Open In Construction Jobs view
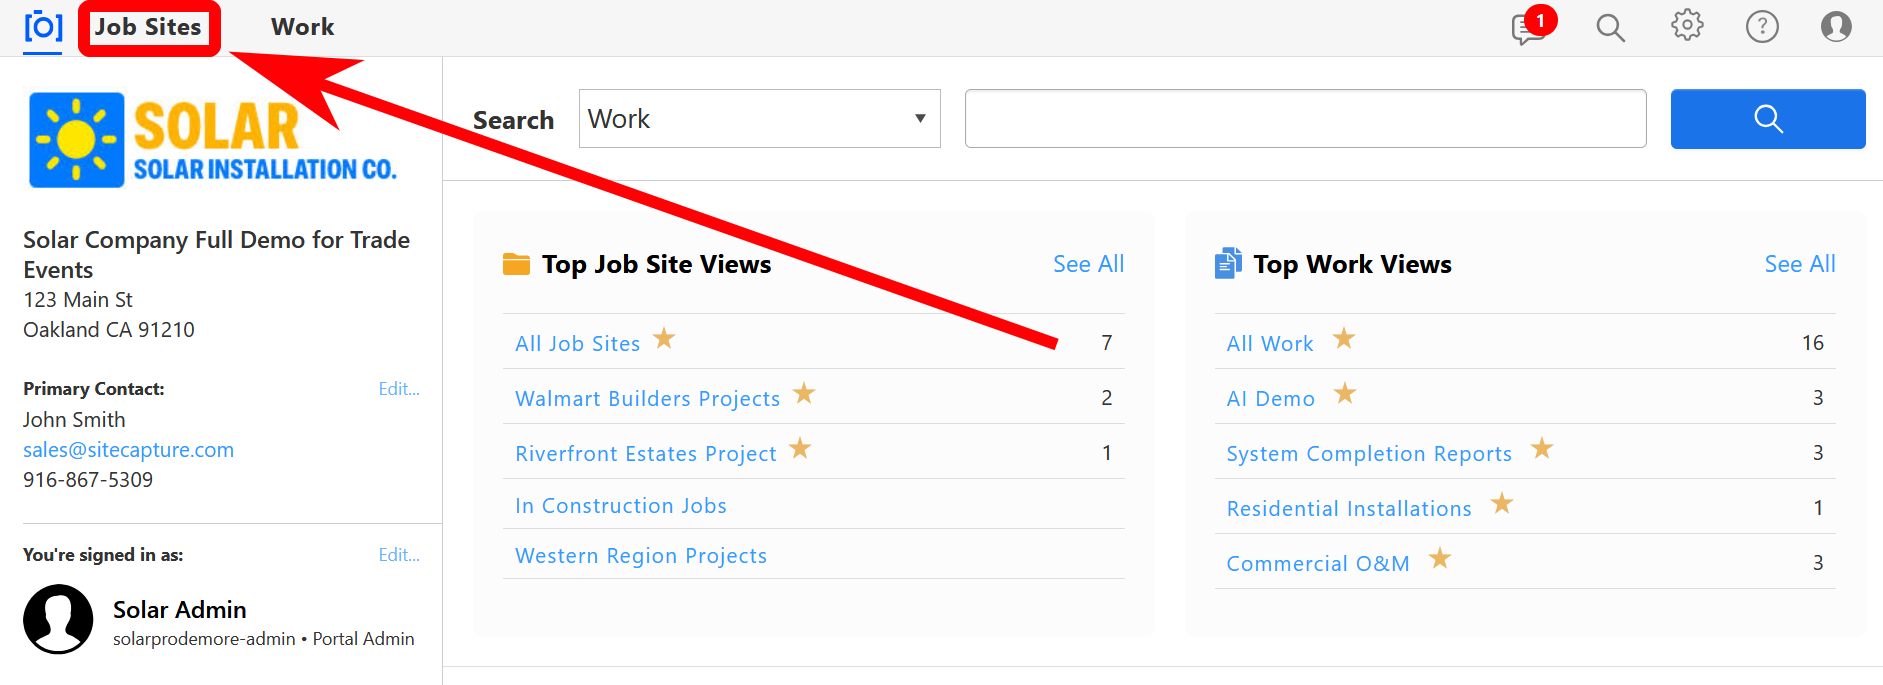This screenshot has width=1883, height=685. pyautogui.click(x=621, y=506)
